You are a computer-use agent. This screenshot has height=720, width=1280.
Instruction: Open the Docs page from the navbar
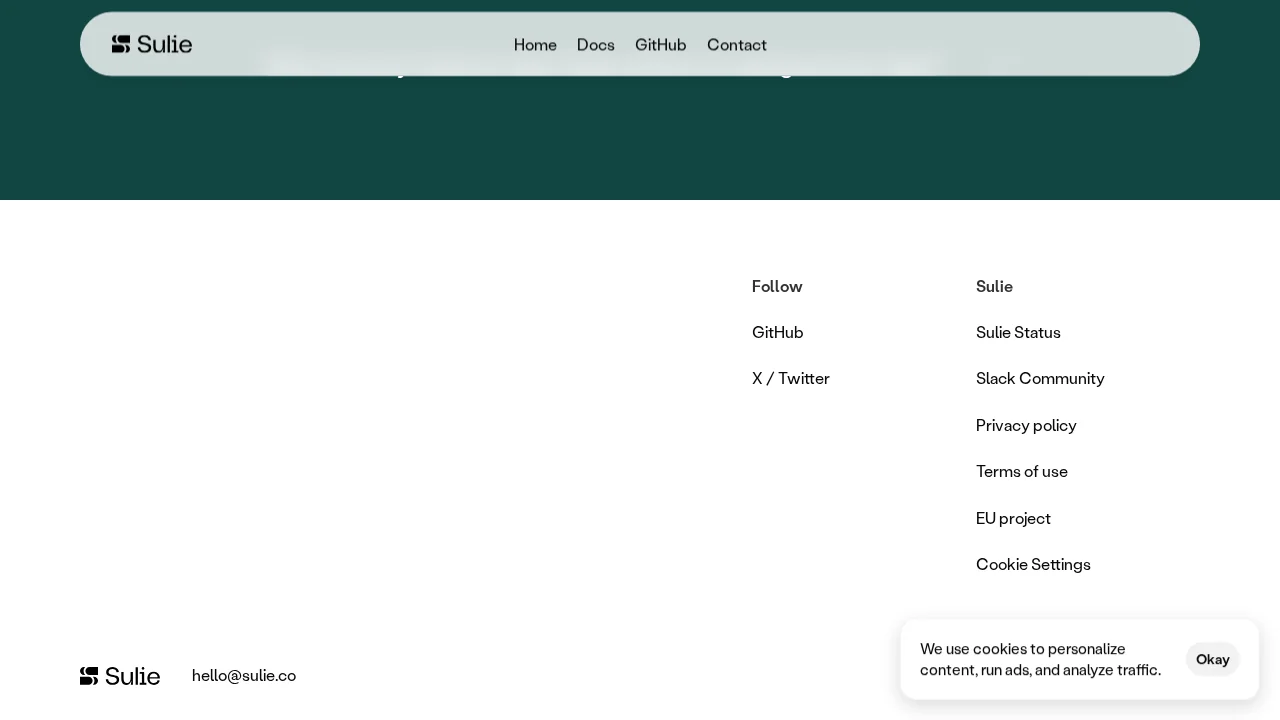[596, 44]
